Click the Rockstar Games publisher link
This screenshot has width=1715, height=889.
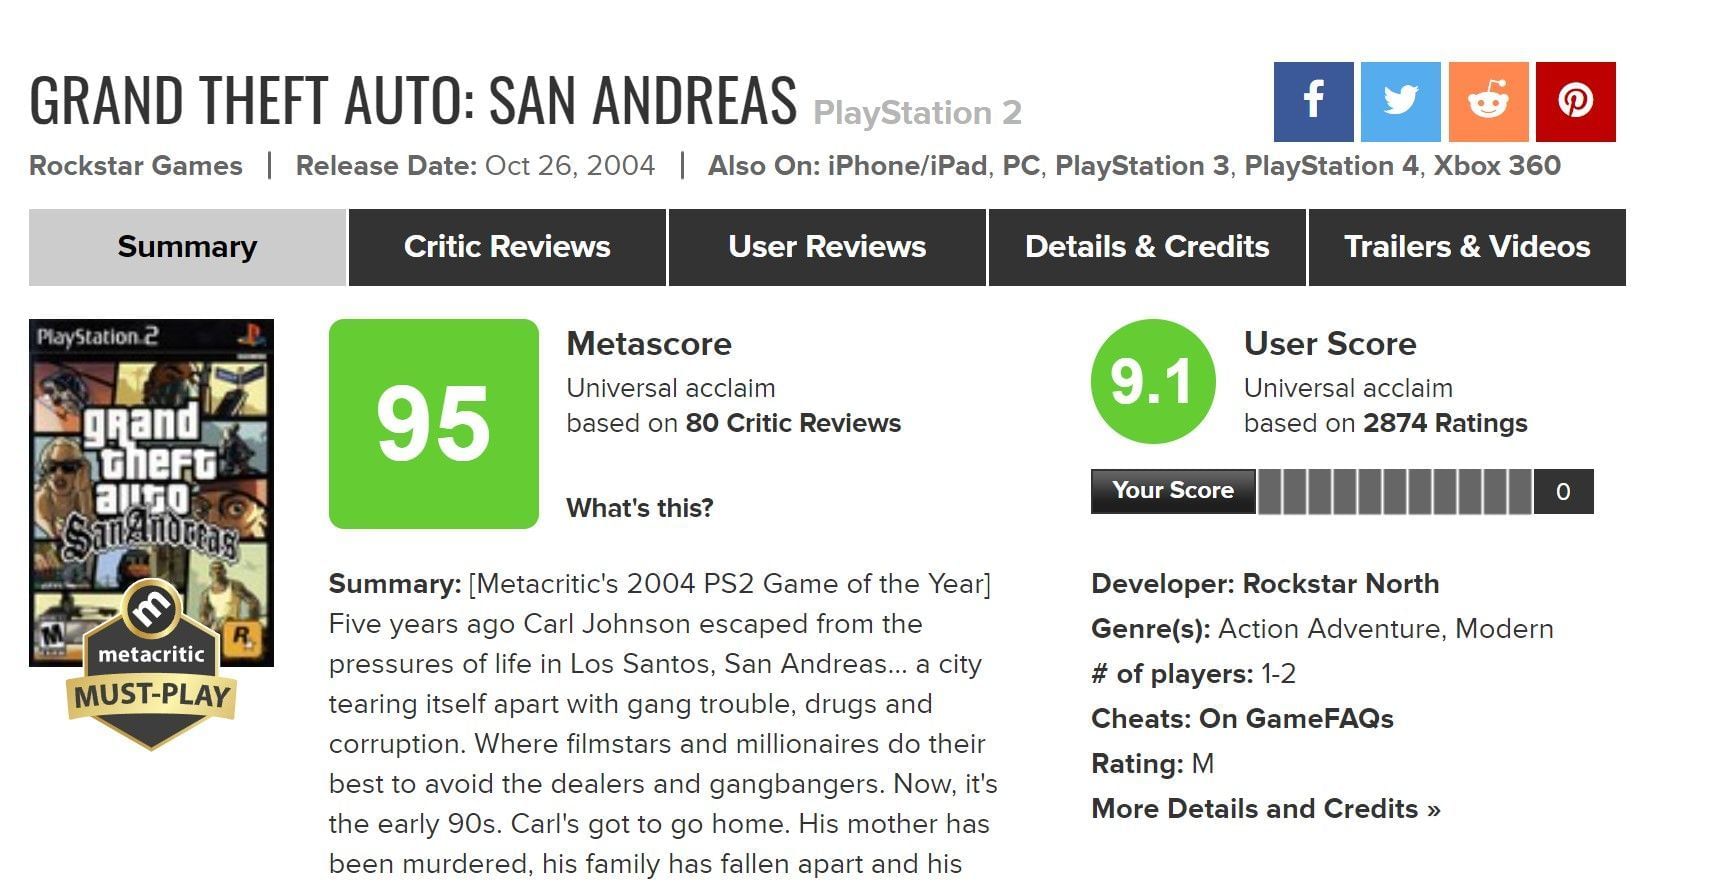click(136, 166)
